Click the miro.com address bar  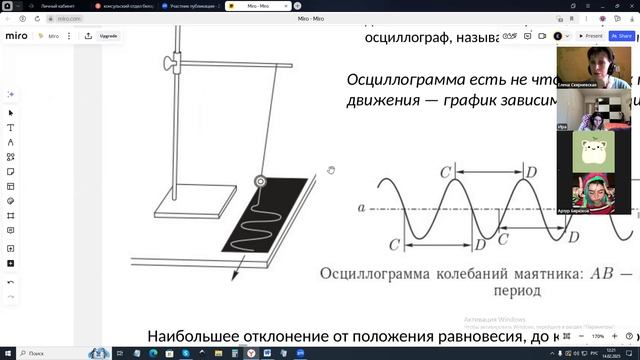pyautogui.click(x=69, y=19)
